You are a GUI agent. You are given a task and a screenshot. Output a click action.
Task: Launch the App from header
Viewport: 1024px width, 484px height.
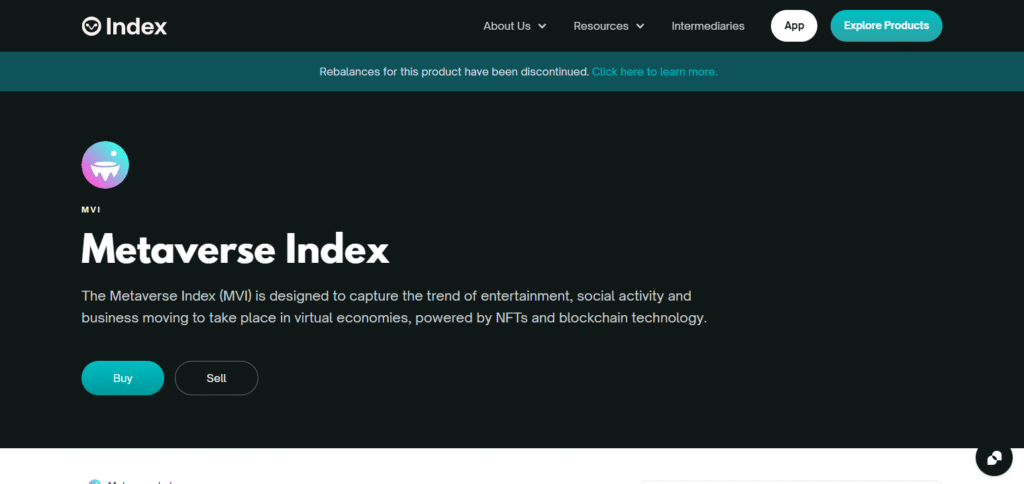tap(794, 26)
